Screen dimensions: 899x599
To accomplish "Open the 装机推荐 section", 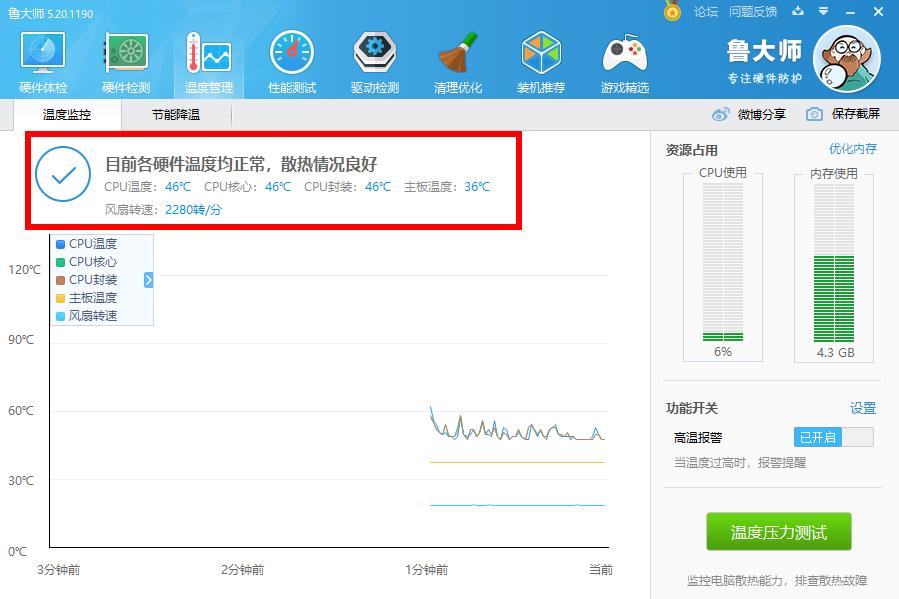I will click(x=540, y=60).
